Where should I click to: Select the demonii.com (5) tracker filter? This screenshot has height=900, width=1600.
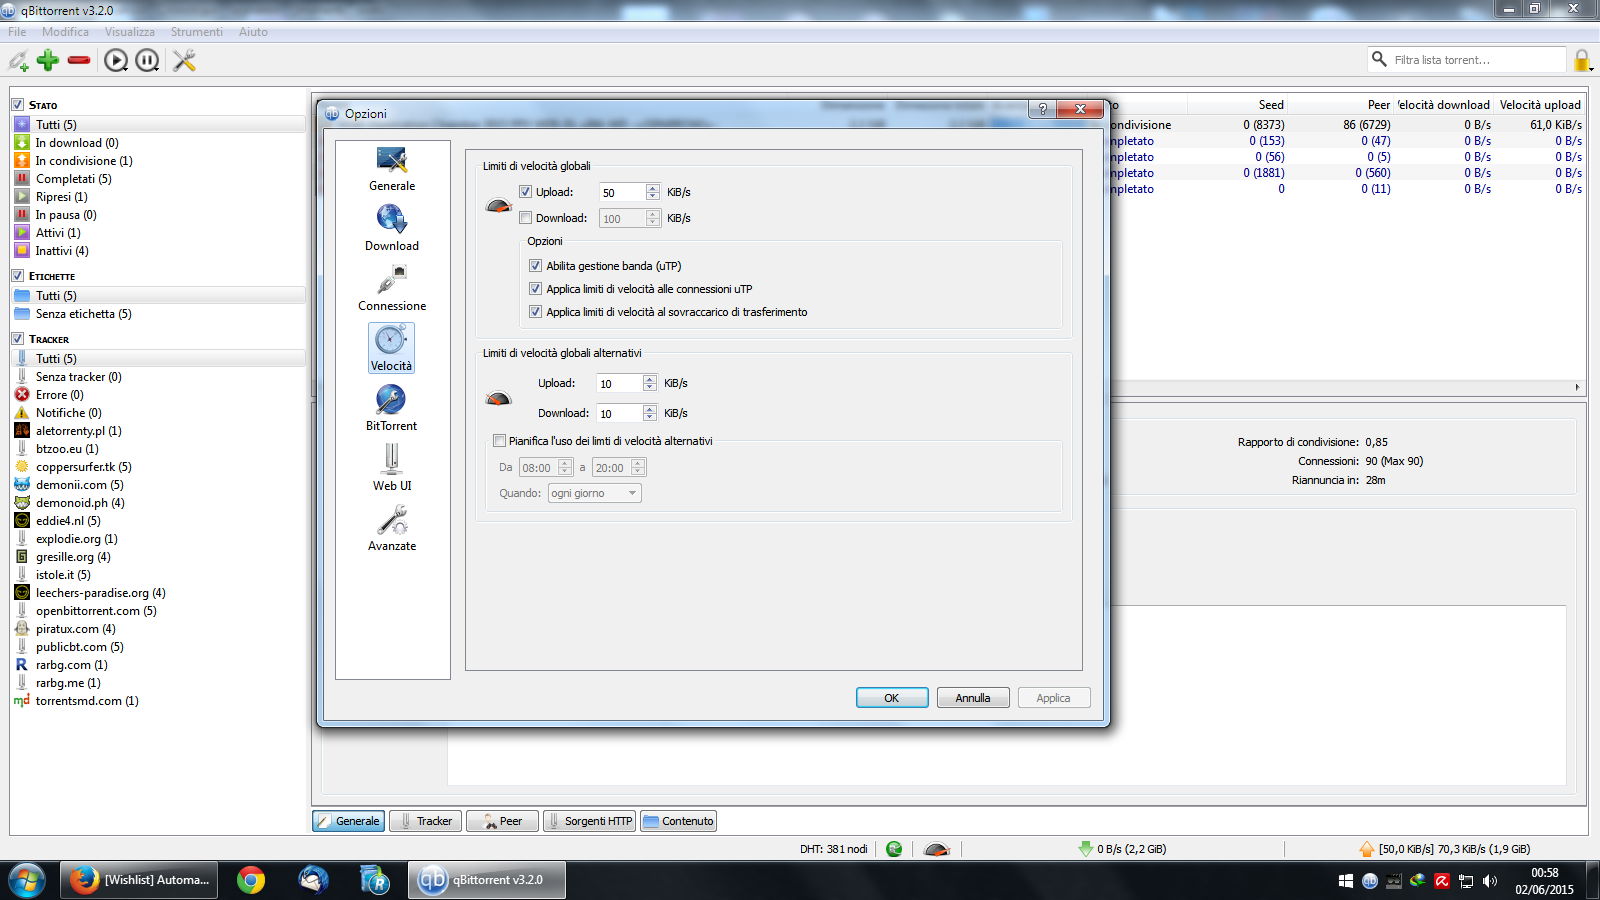coord(80,485)
